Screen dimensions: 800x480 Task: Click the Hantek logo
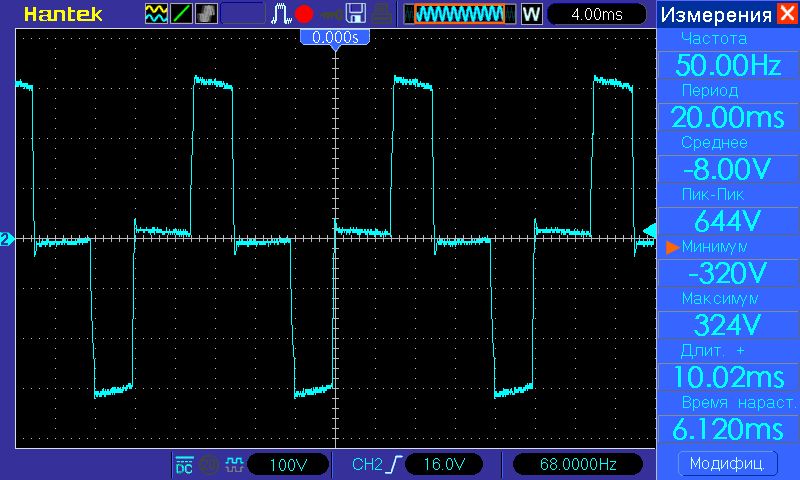click(x=63, y=14)
